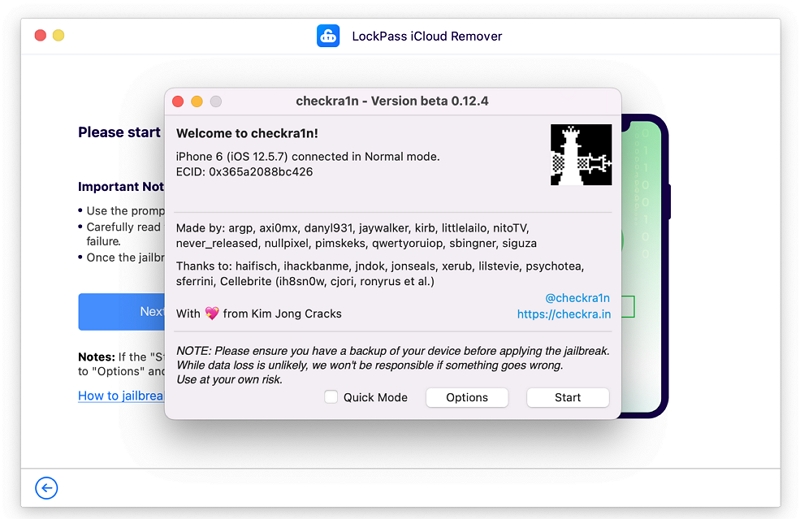800x519 pixels.
Task: Click the Important Note heading in LockPass
Action: tap(121, 187)
